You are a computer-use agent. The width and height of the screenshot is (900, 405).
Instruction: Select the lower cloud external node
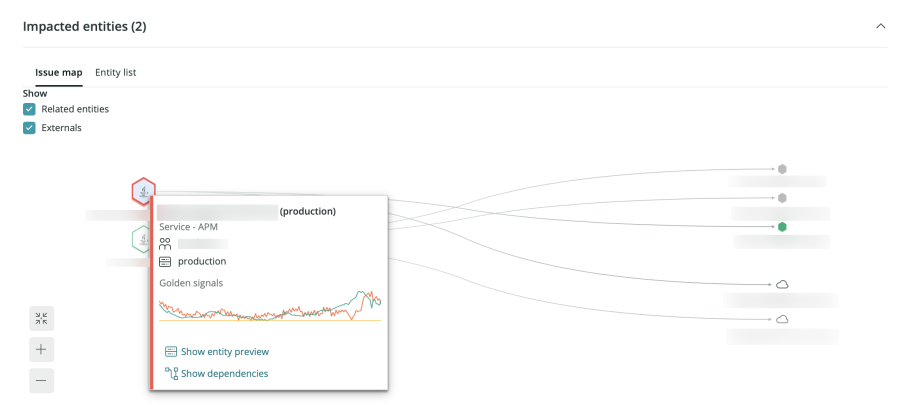click(782, 319)
